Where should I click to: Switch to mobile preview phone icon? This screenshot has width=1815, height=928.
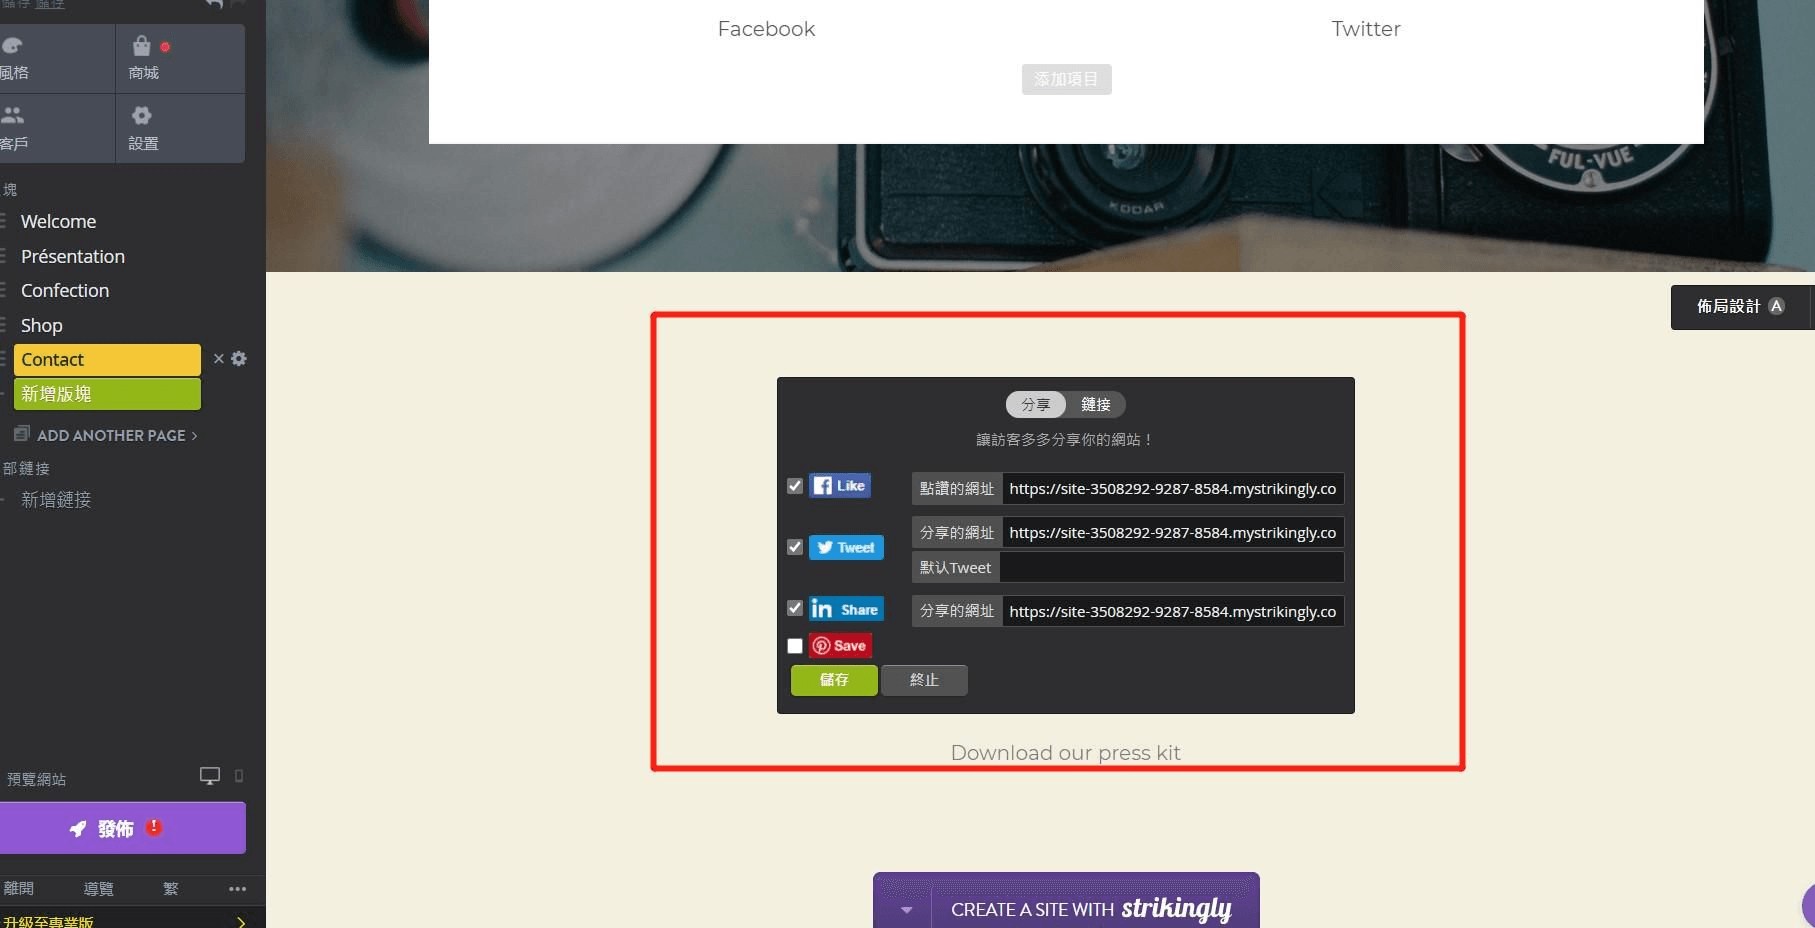click(239, 776)
